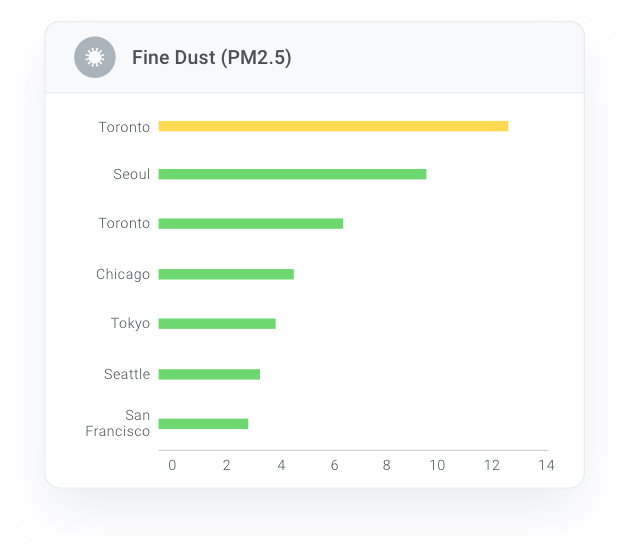629x556 pixels.
Task: Select the Seattle bar
Action: point(209,374)
